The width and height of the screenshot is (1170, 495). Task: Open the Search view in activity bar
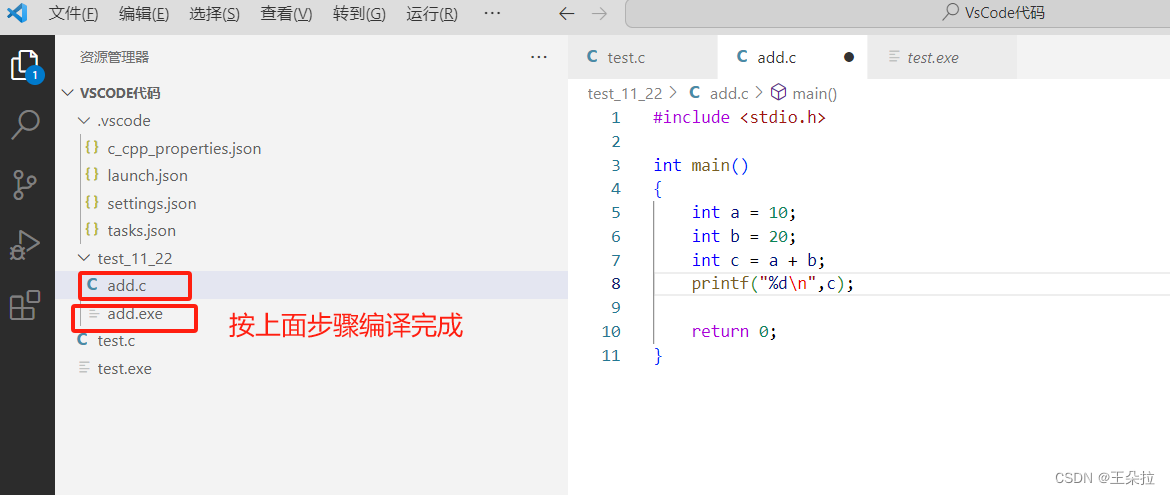click(26, 125)
